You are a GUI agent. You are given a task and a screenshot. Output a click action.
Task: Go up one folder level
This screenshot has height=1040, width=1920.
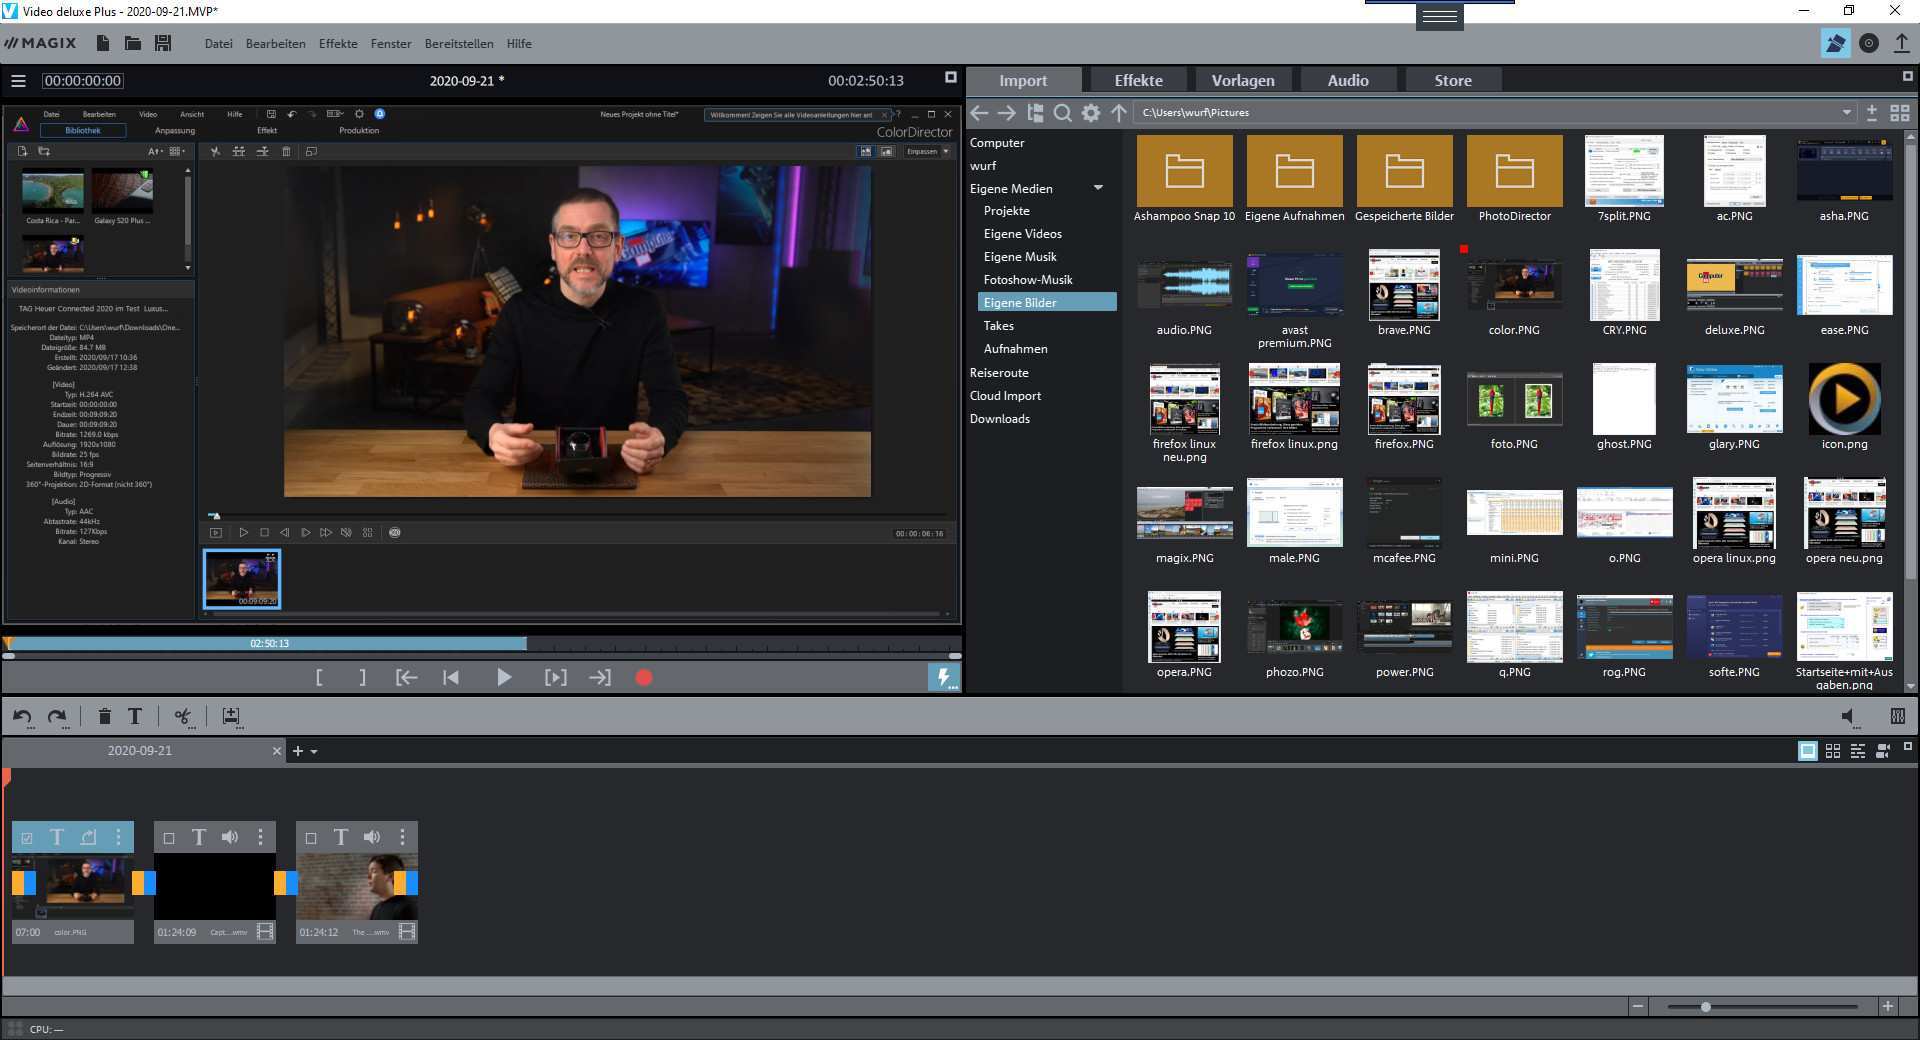click(1119, 113)
